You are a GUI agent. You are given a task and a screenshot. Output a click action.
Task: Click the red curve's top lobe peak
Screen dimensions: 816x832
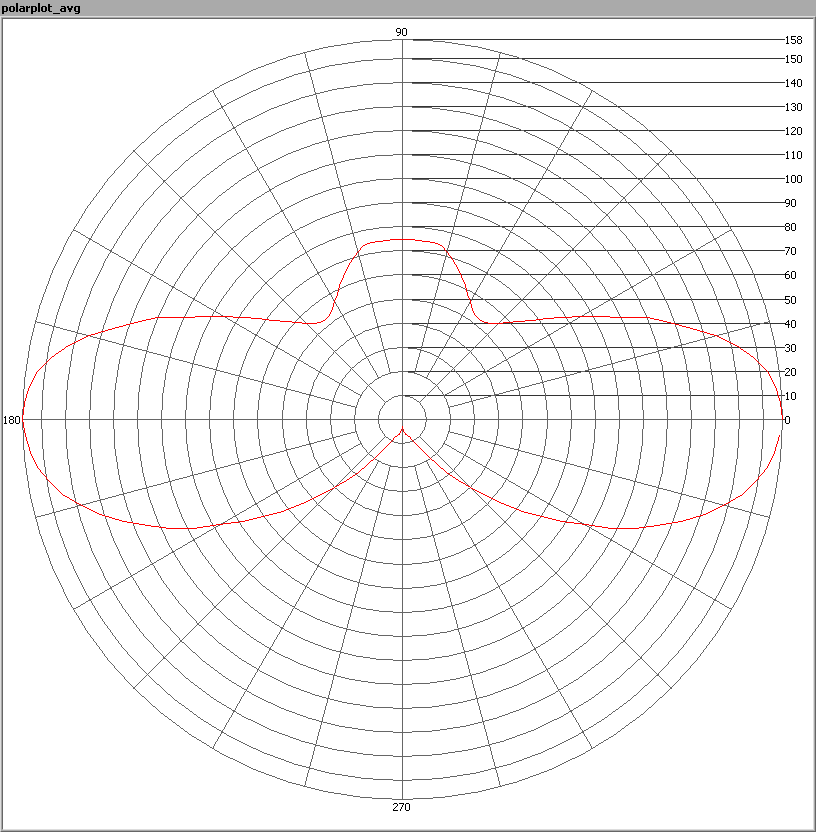401,240
